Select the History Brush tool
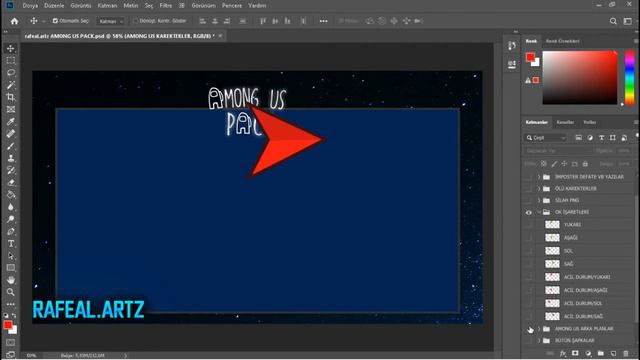The height and width of the screenshot is (360, 640). [x=11, y=170]
